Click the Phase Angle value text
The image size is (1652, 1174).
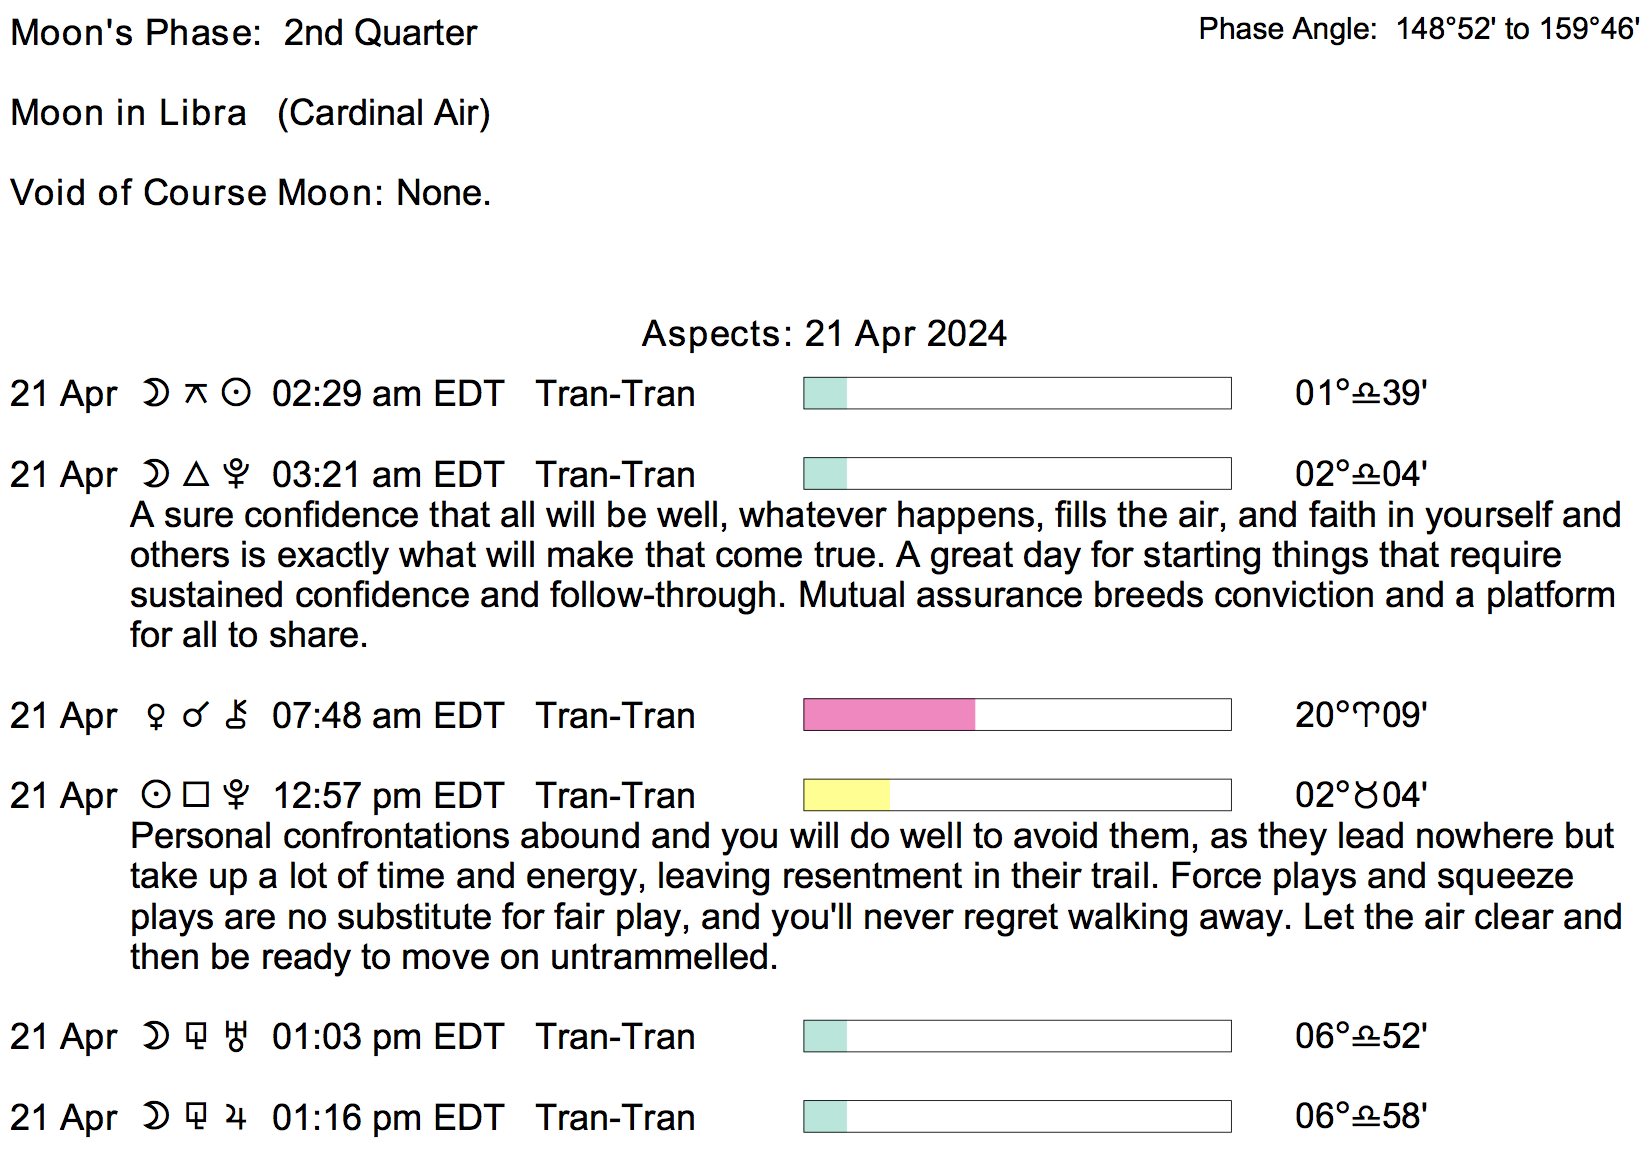[x=1517, y=30]
